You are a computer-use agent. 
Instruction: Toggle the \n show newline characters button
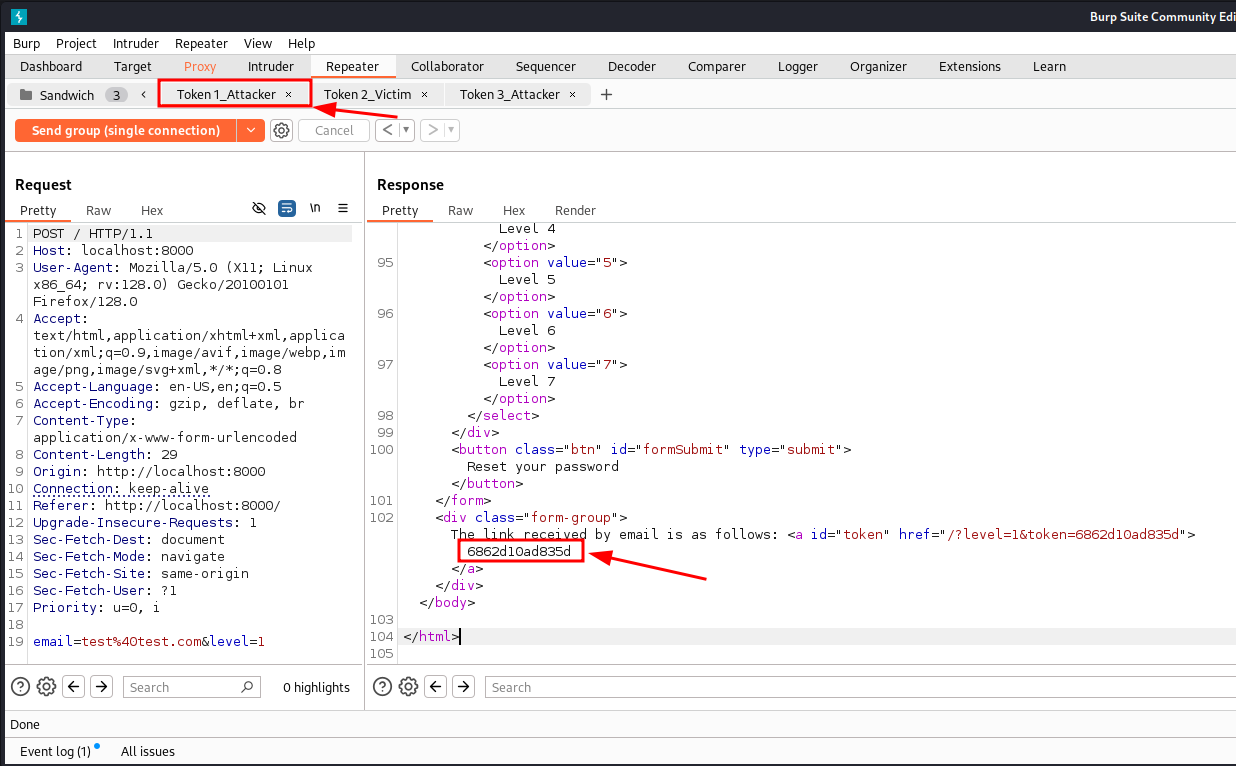(x=315, y=208)
